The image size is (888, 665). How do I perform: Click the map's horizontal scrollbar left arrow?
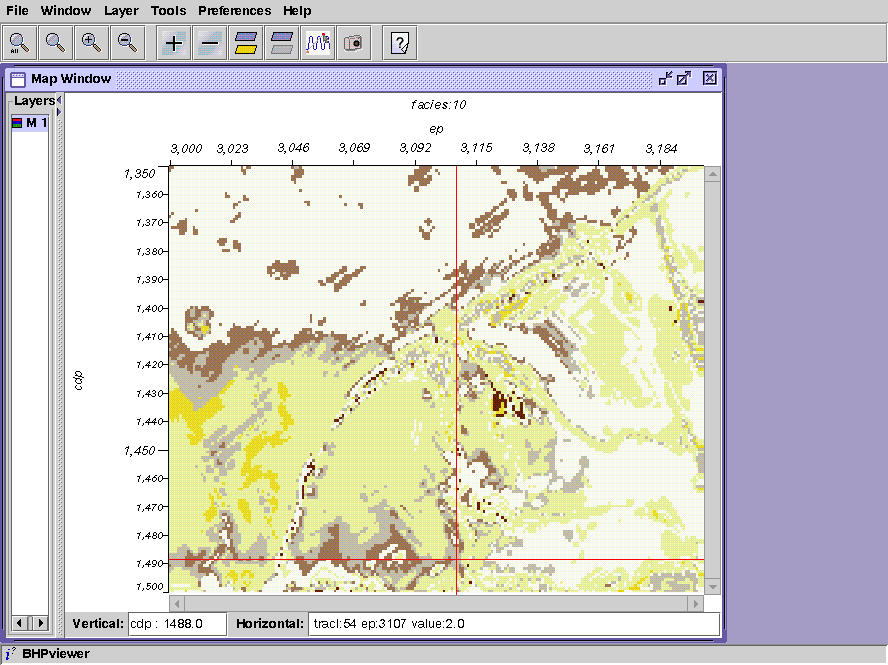177,604
